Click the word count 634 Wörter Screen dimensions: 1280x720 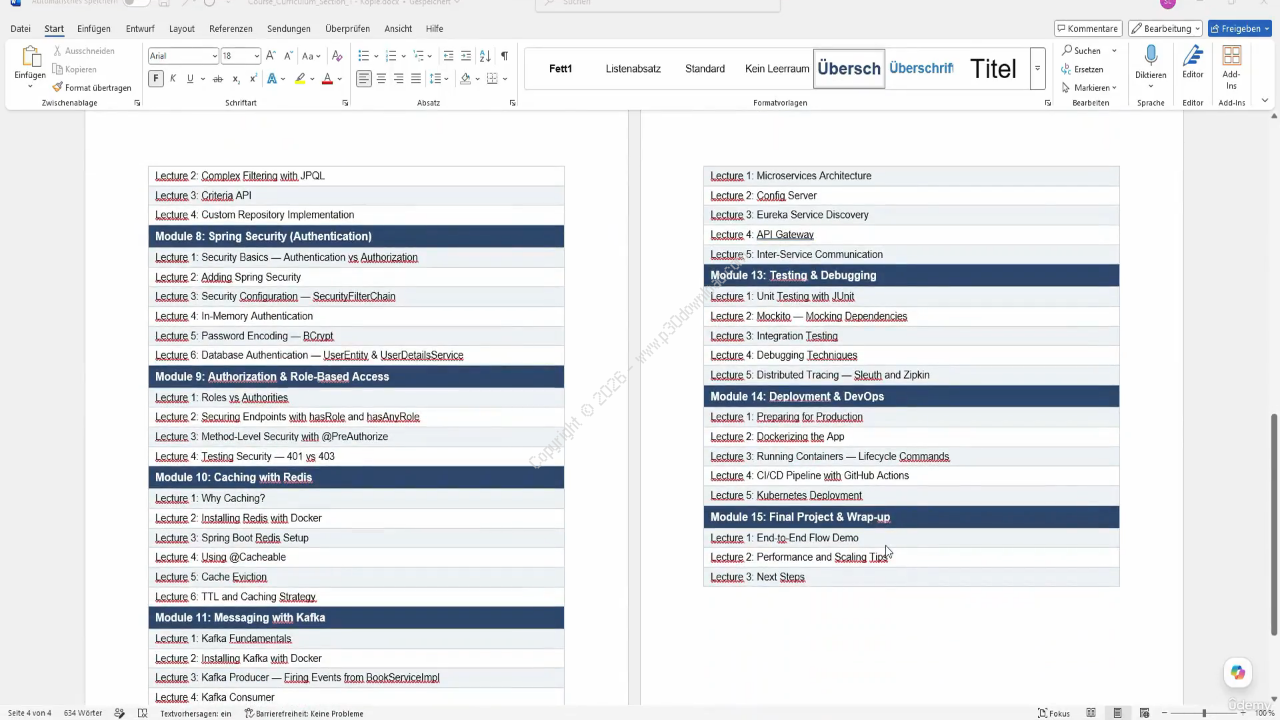click(83, 713)
